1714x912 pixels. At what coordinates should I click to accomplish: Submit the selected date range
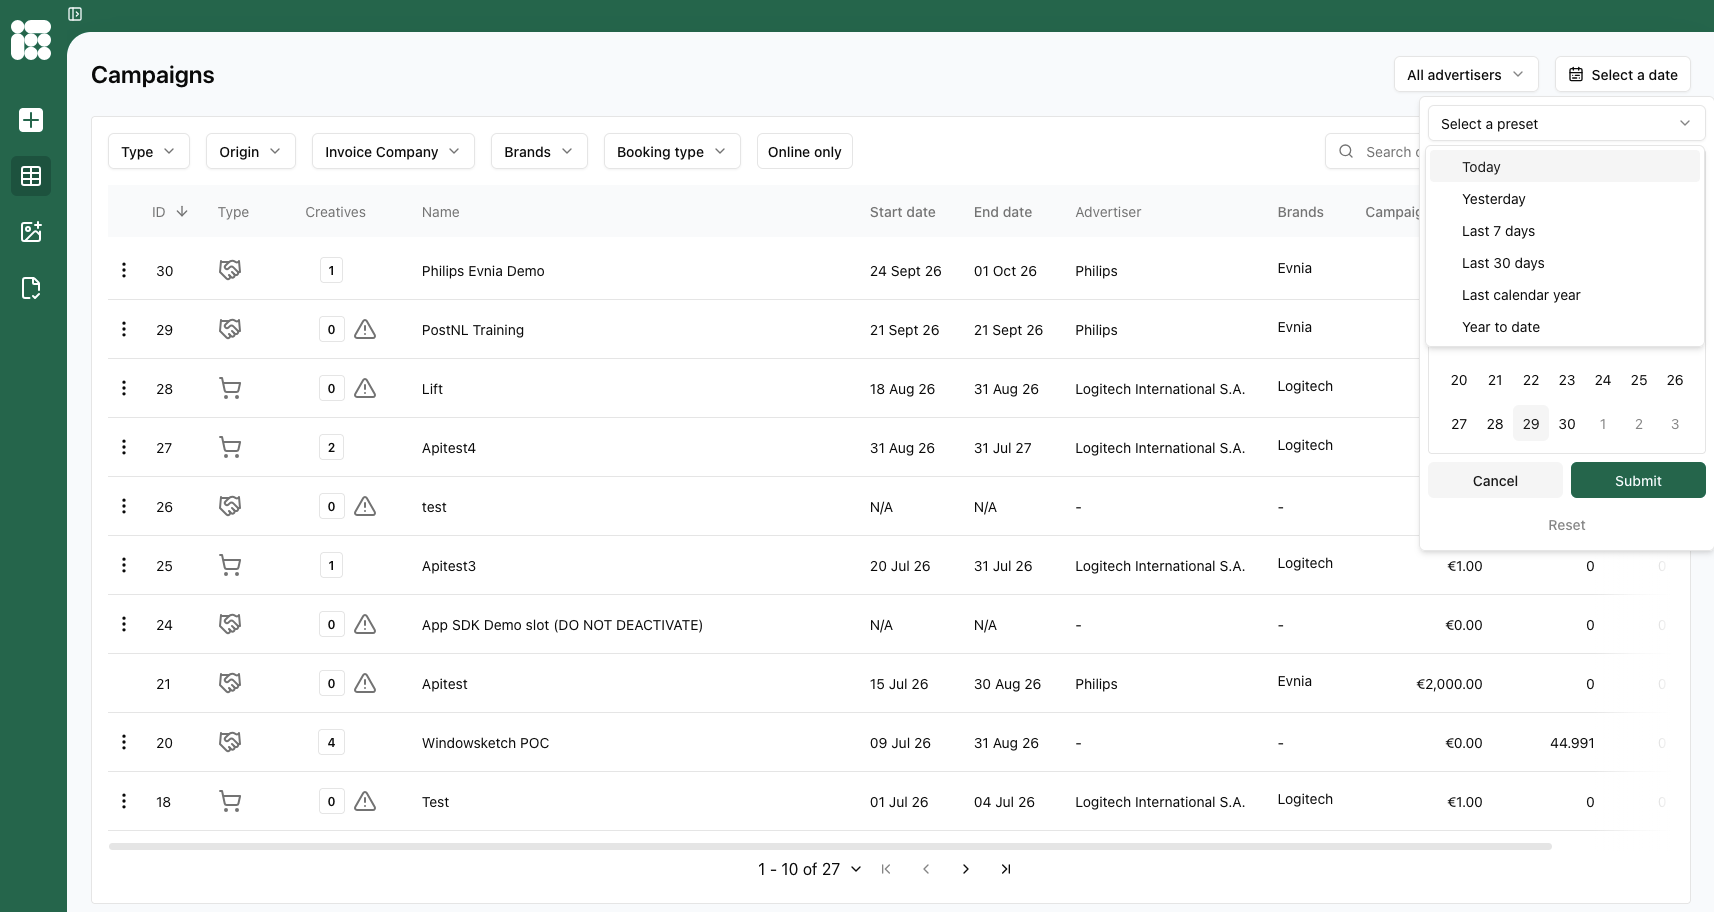[1638, 480]
